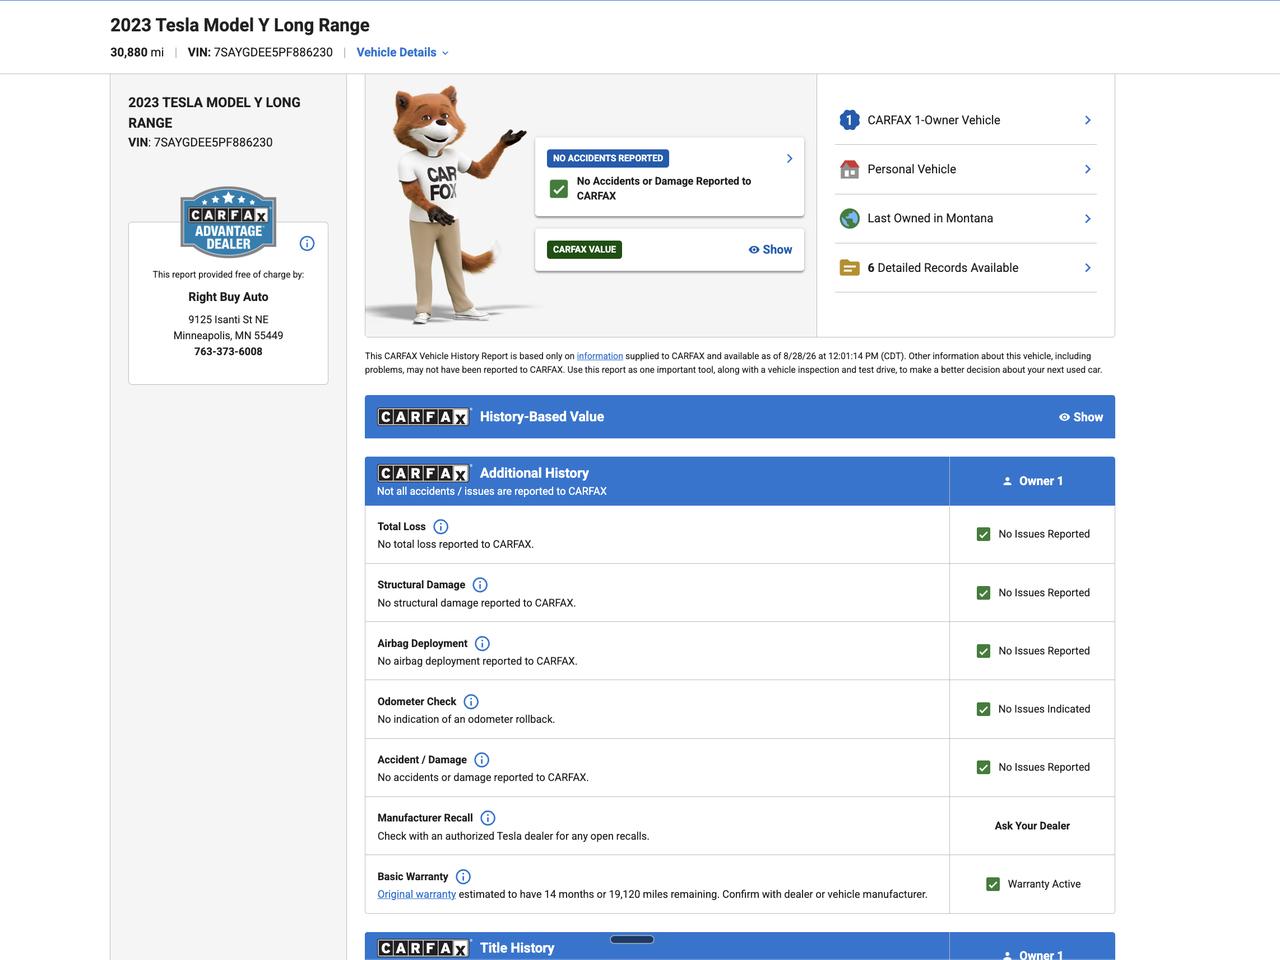Click the info icon next to Manufacturer Recall

(488, 818)
